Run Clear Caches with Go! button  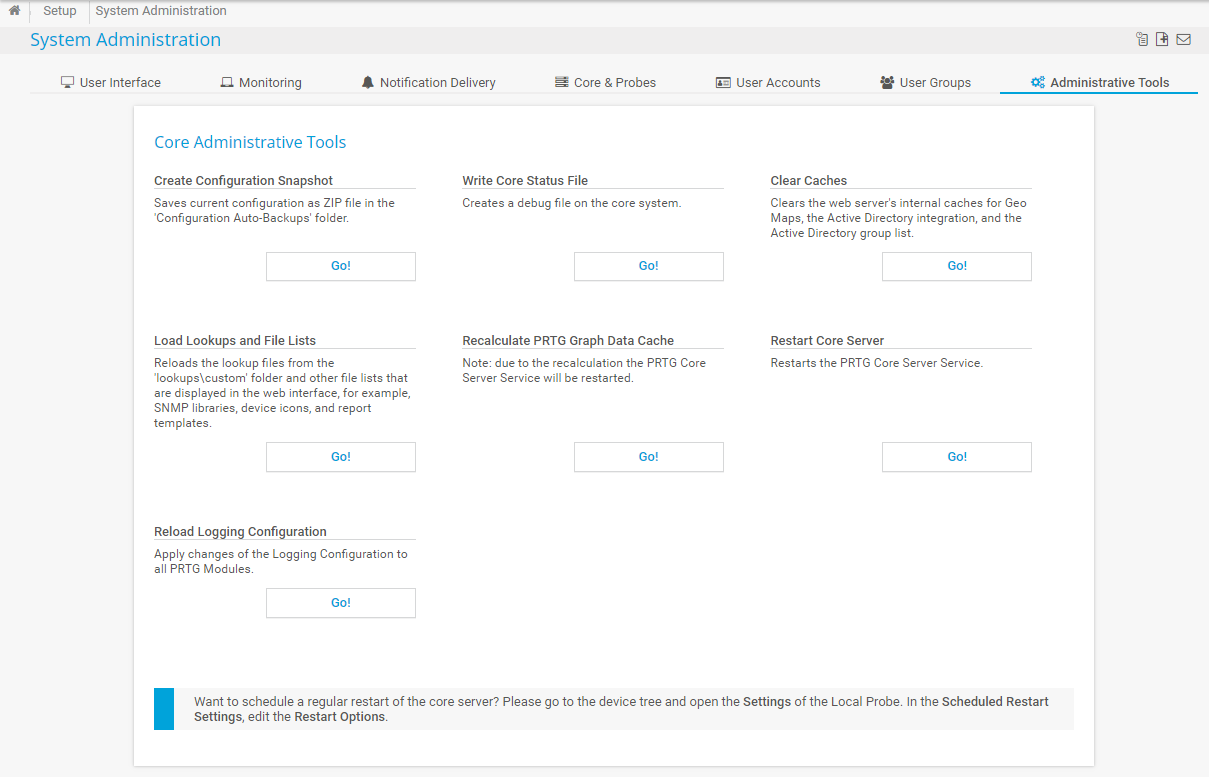coord(956,266)
